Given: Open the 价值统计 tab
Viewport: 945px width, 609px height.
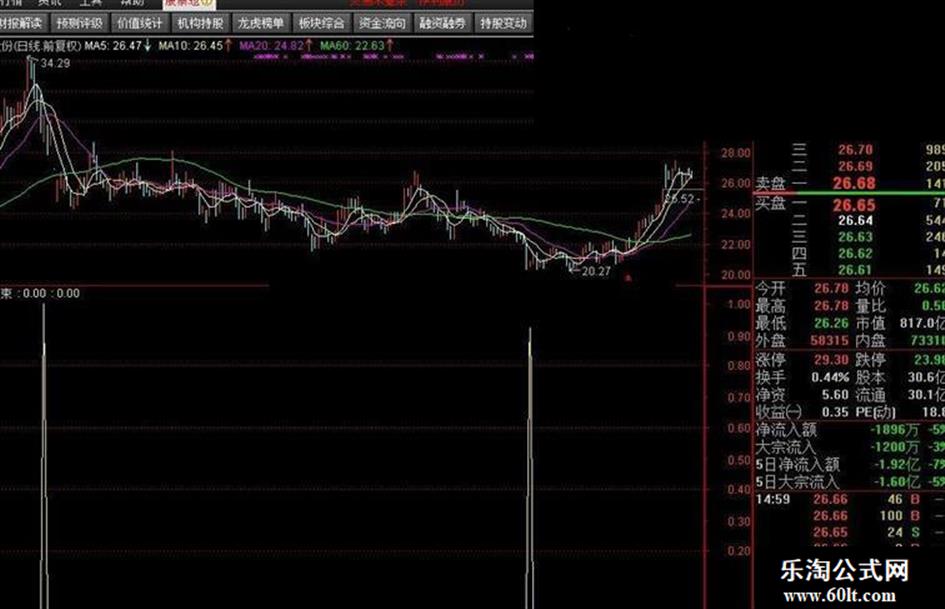Looking at the screenshot, I should point(140,24).
